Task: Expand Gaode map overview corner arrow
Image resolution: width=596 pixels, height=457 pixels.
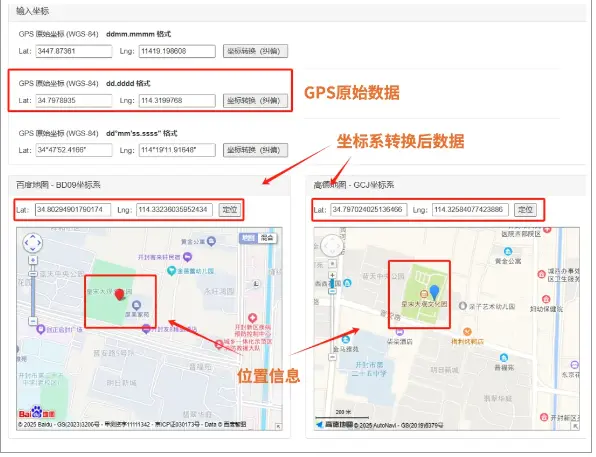Action: coord(575,426)
